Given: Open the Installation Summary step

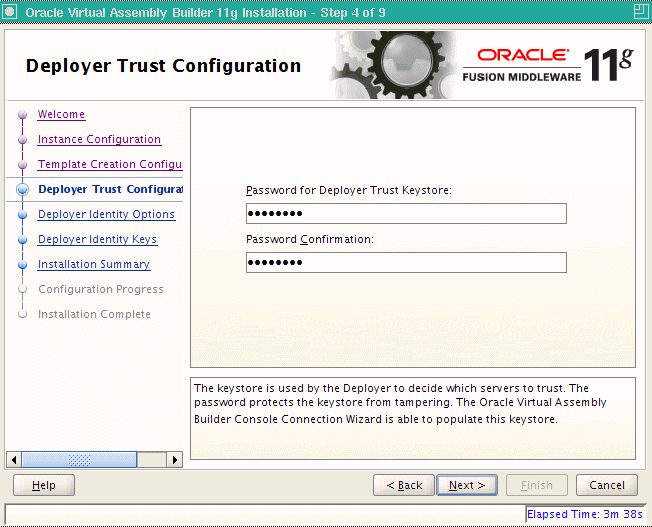Looking at the screenshot, I should coord(94,264).
